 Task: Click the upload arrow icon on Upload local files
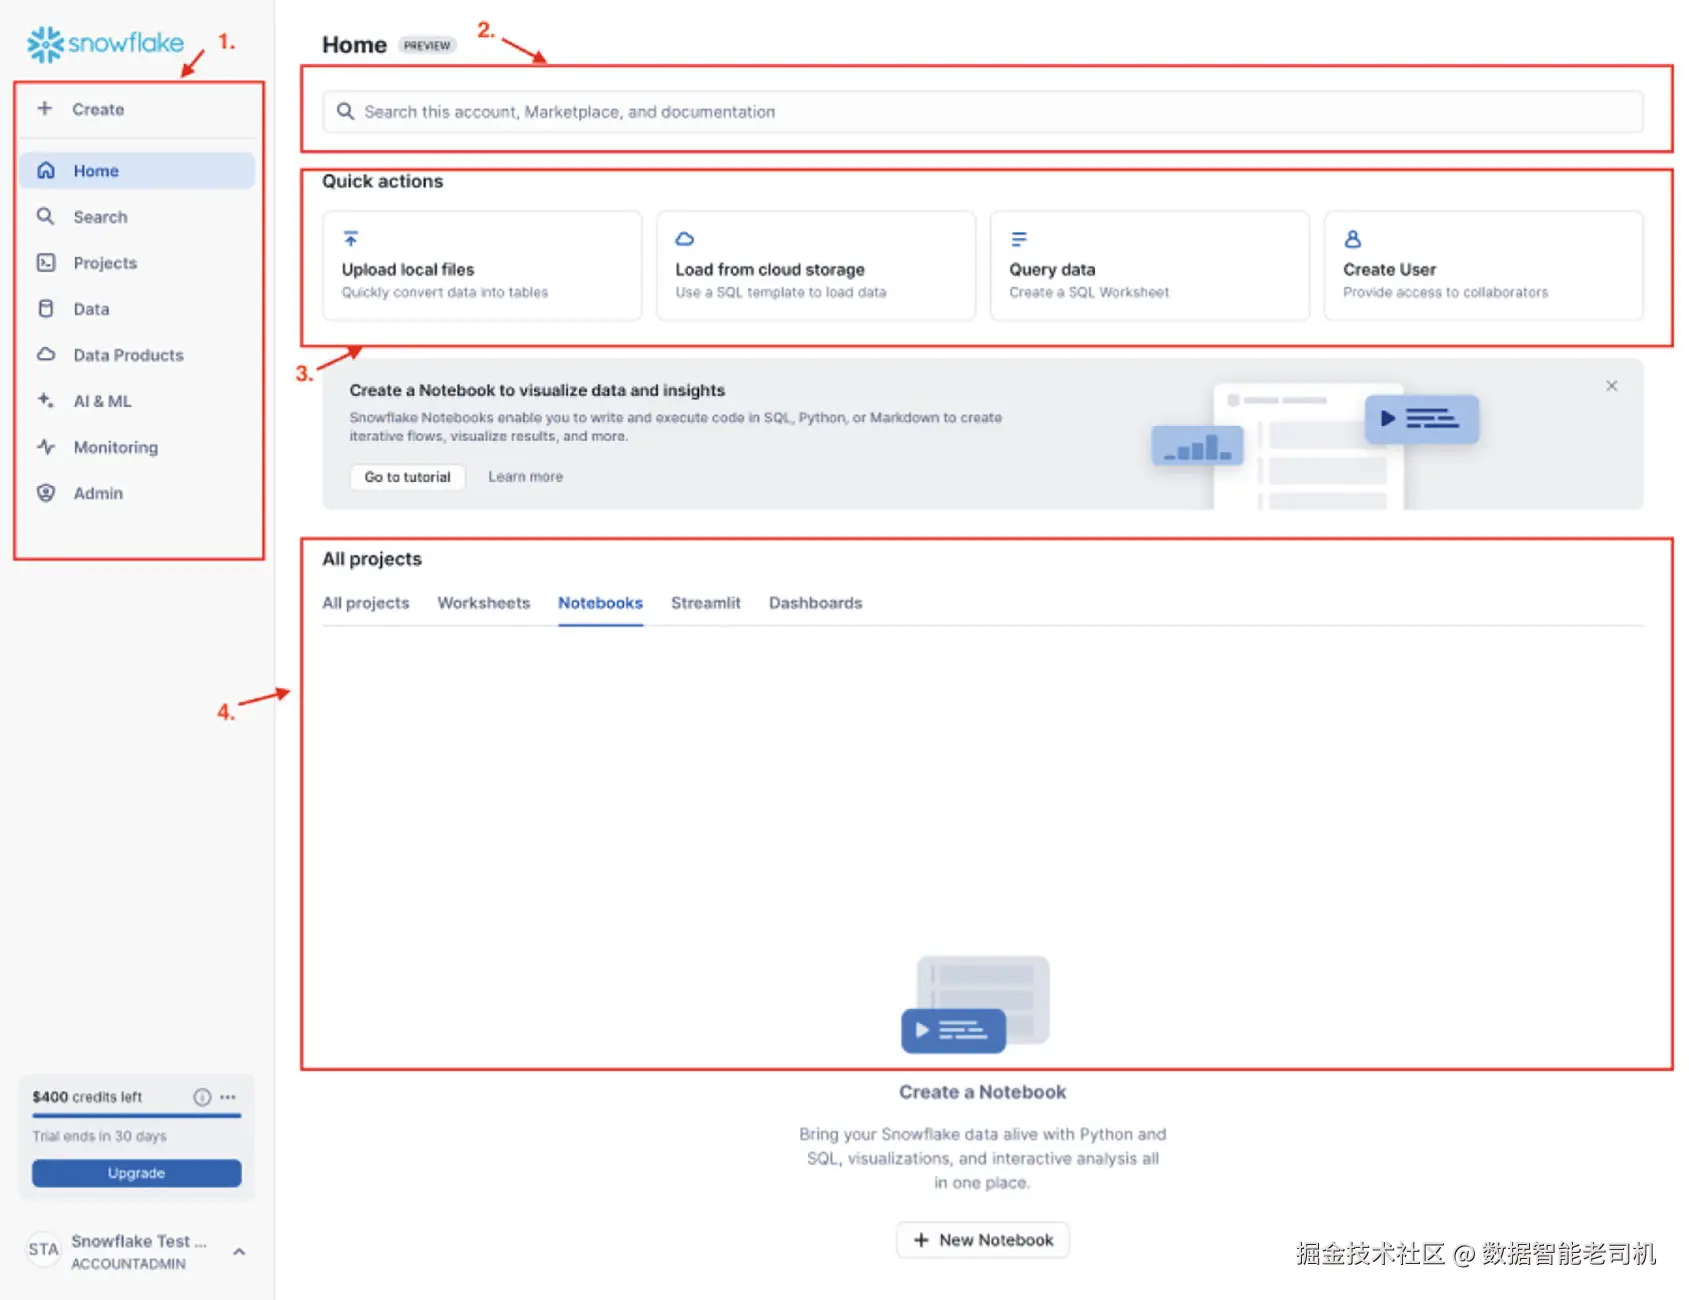pyautogui.click(x=351, y=239)
